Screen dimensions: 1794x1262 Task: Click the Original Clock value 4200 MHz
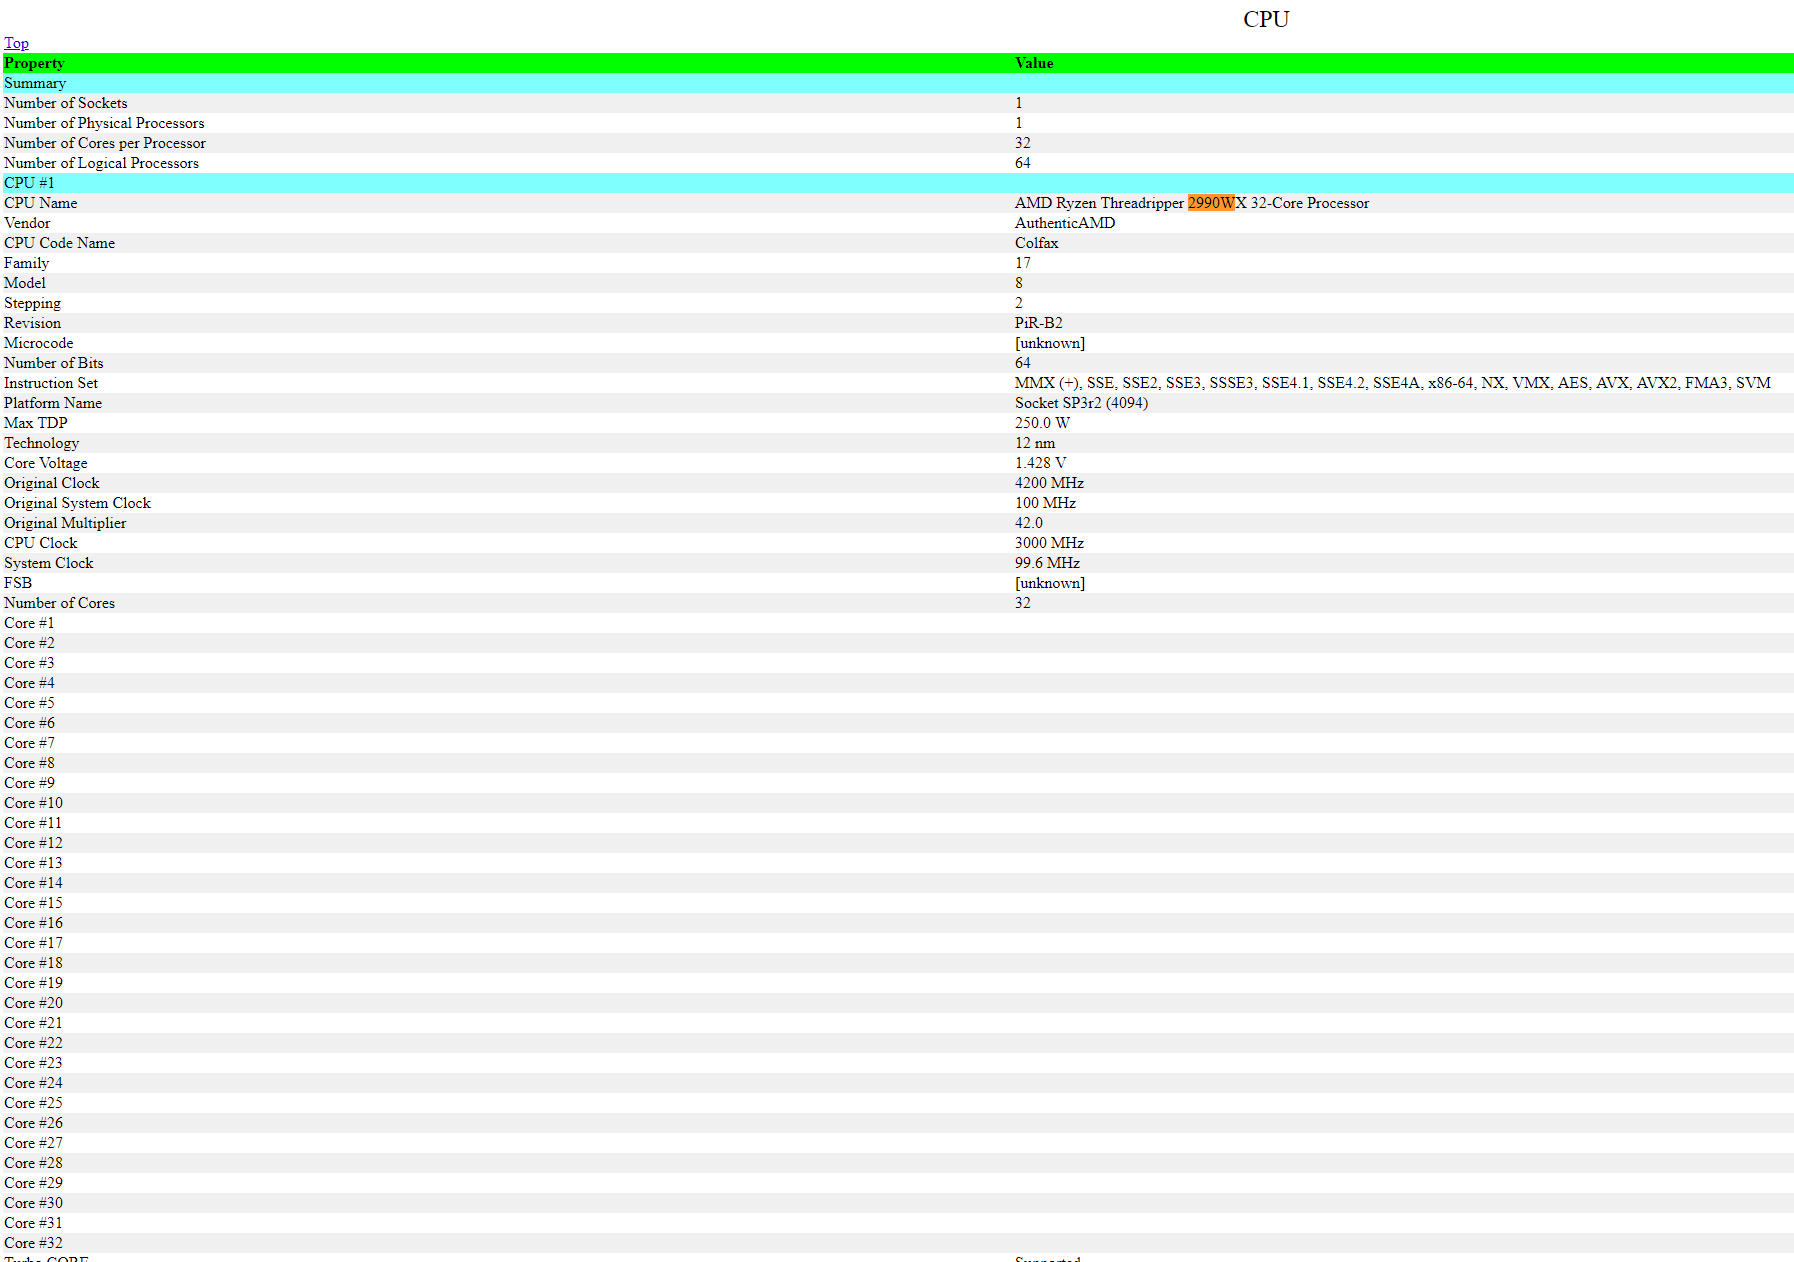click(x=1049, y=483)
